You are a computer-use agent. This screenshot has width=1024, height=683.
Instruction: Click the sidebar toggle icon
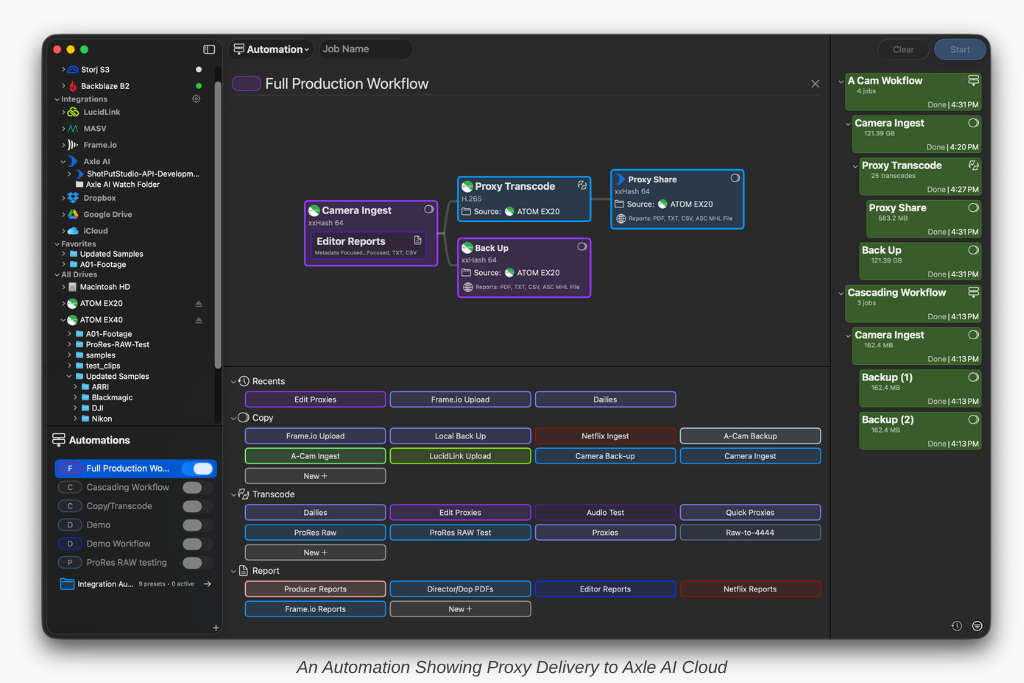[209, 49]
